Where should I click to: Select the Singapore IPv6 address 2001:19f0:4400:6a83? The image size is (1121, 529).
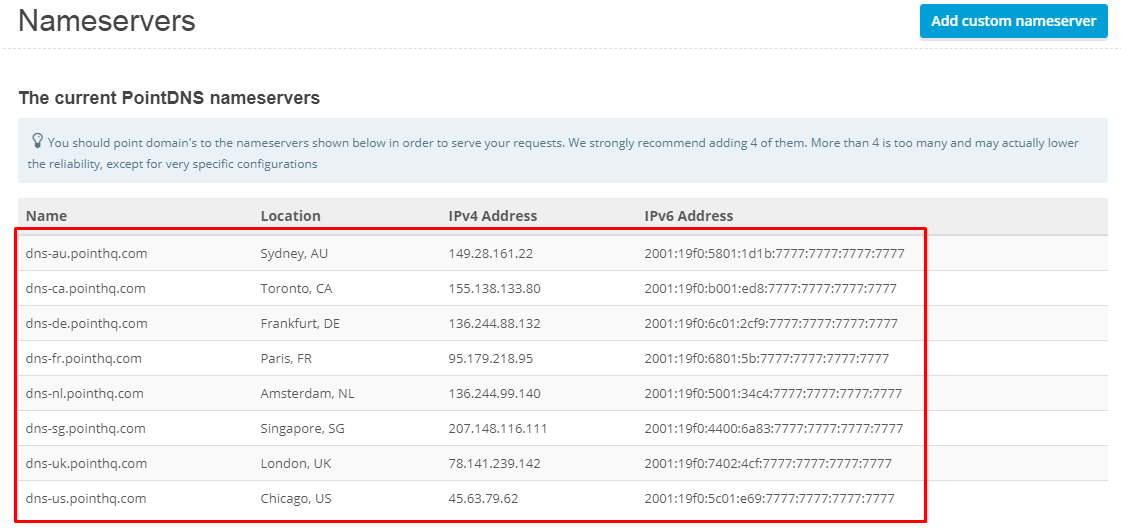coord(774,428)
